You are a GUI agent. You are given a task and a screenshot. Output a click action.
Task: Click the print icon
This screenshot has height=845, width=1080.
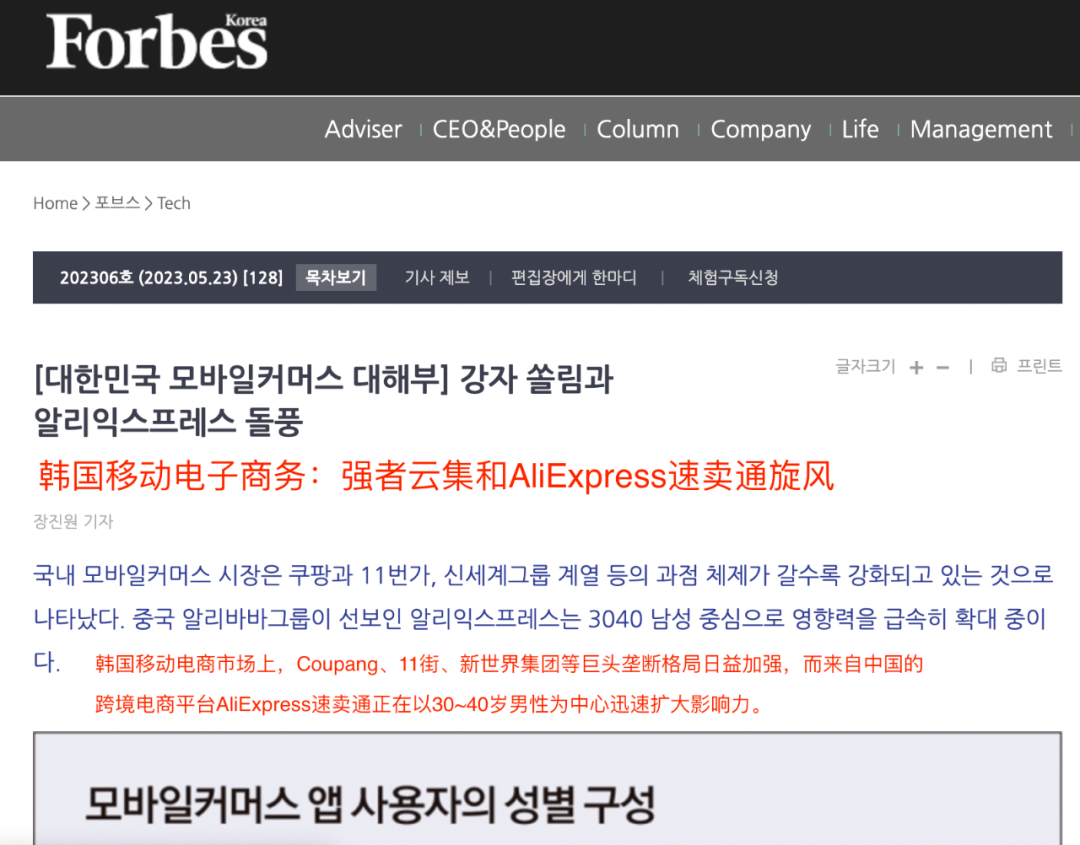(x=998, y=366)
